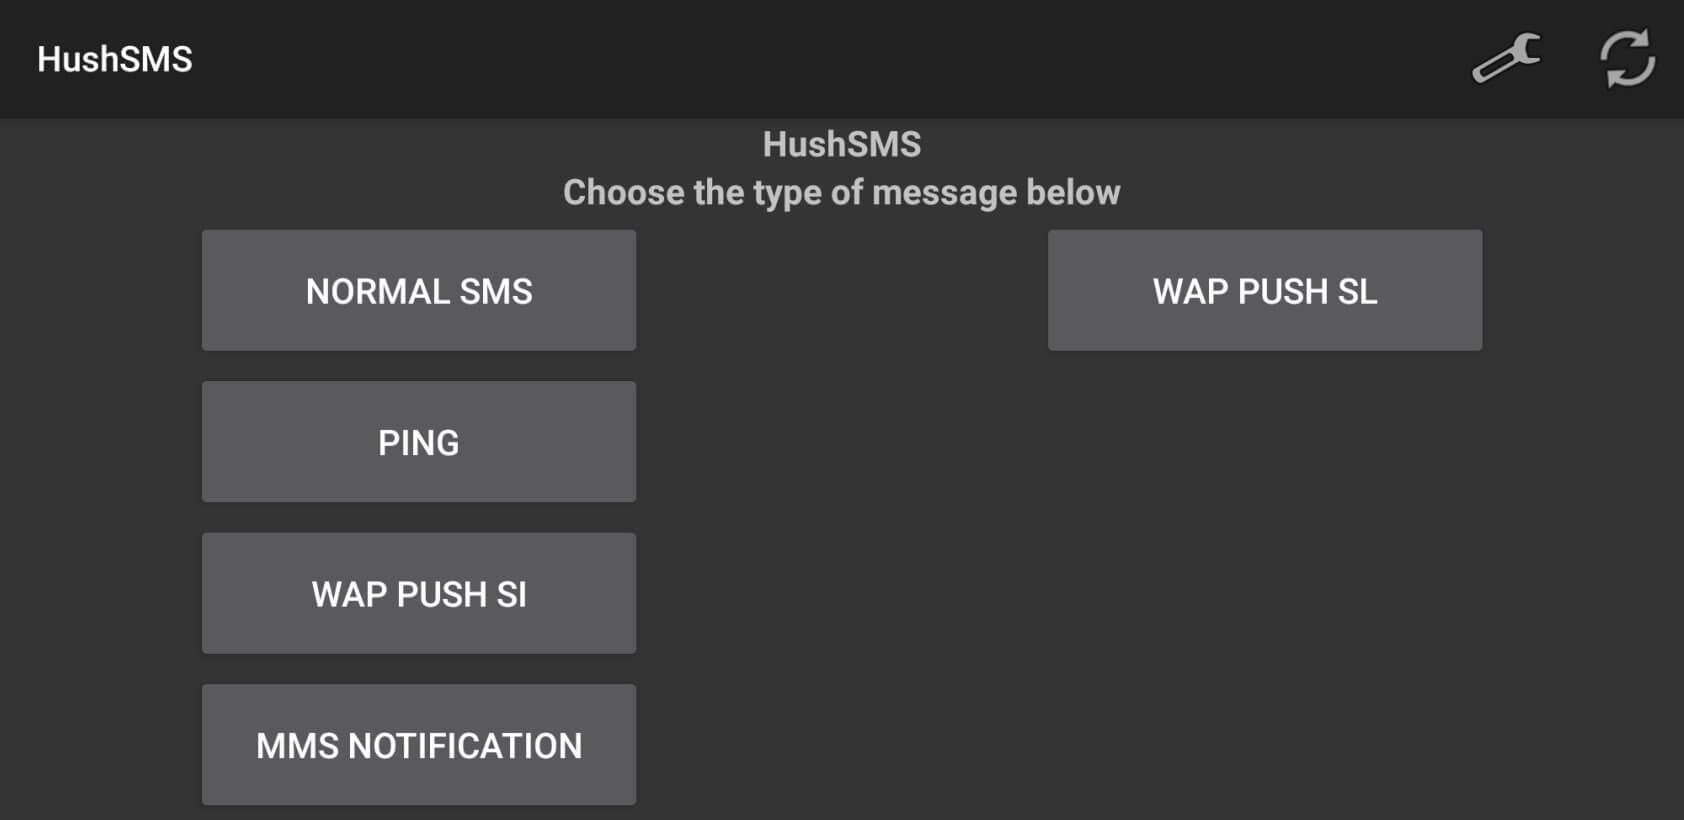Click the HushSMS title in app bar
1684x820 pixels.
coord(115,59)
